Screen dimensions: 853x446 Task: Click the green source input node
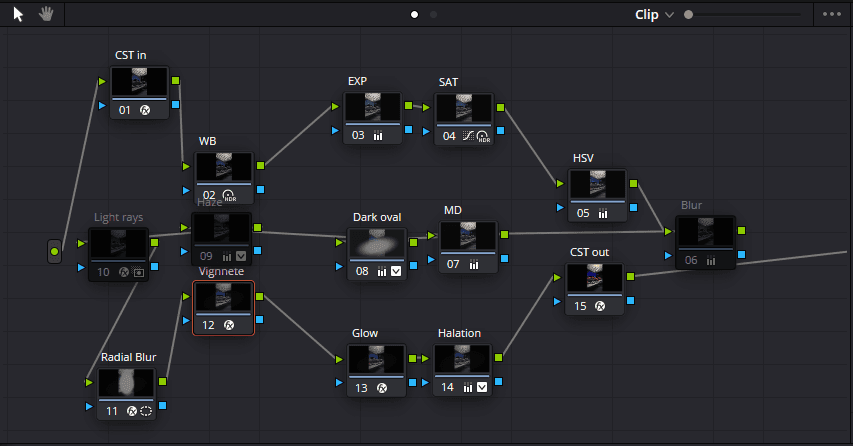[54, 251]
